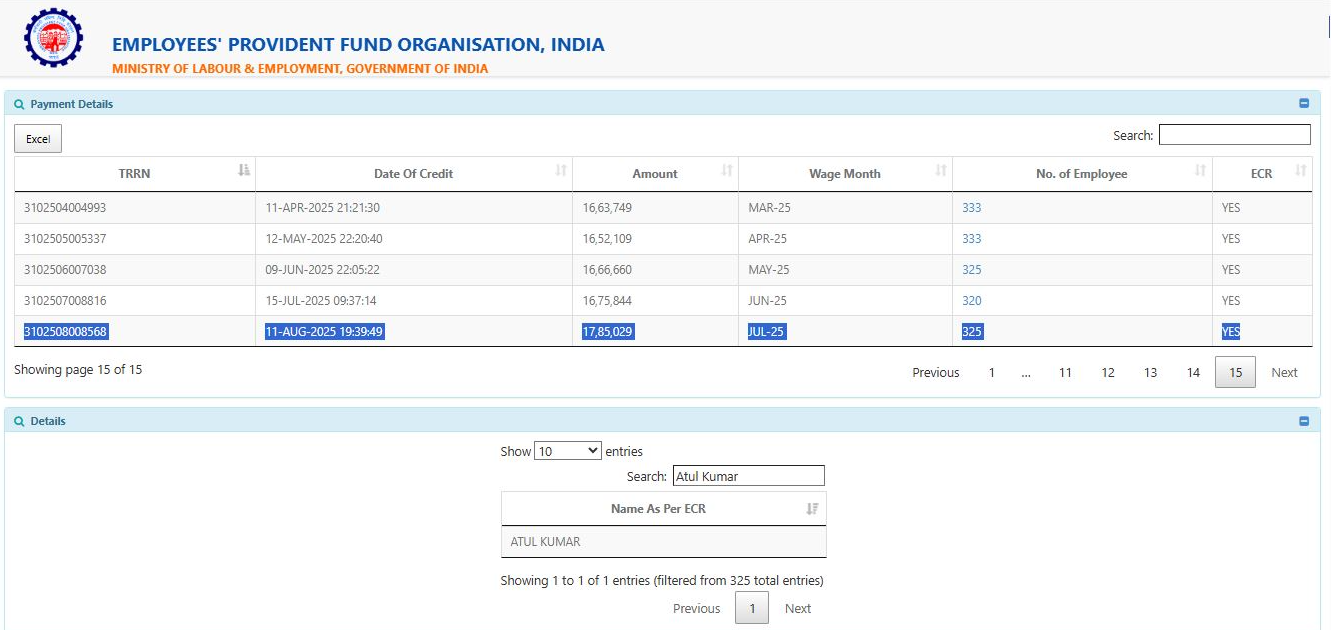Screen dimensions: 1331x630
Task: Sort by Wage Month column
Action: (x=844, y=173)
